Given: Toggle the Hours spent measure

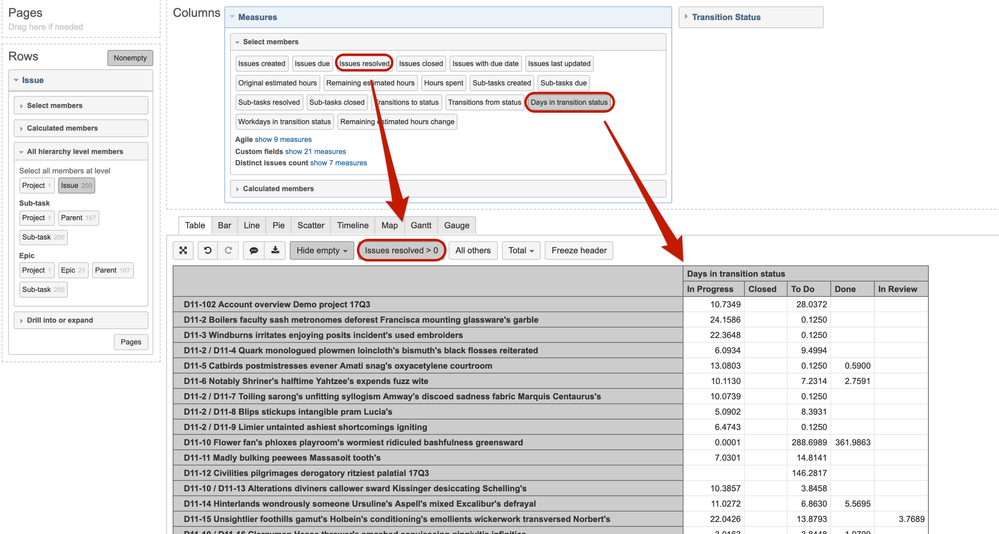Looking at the screenshot, I should [443, 83].
